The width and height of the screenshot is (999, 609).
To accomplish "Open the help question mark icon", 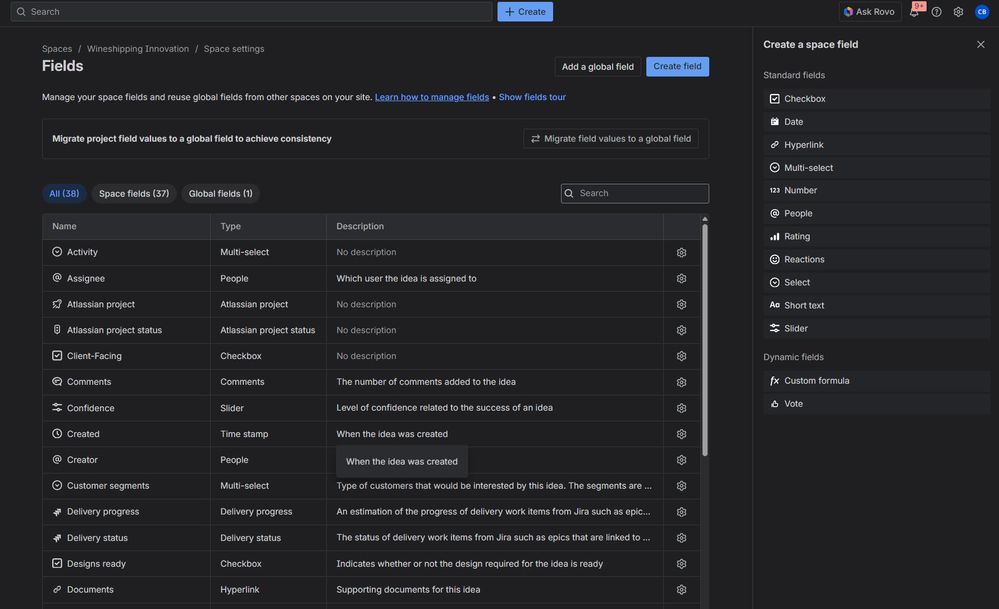I will tap(937, 12).
